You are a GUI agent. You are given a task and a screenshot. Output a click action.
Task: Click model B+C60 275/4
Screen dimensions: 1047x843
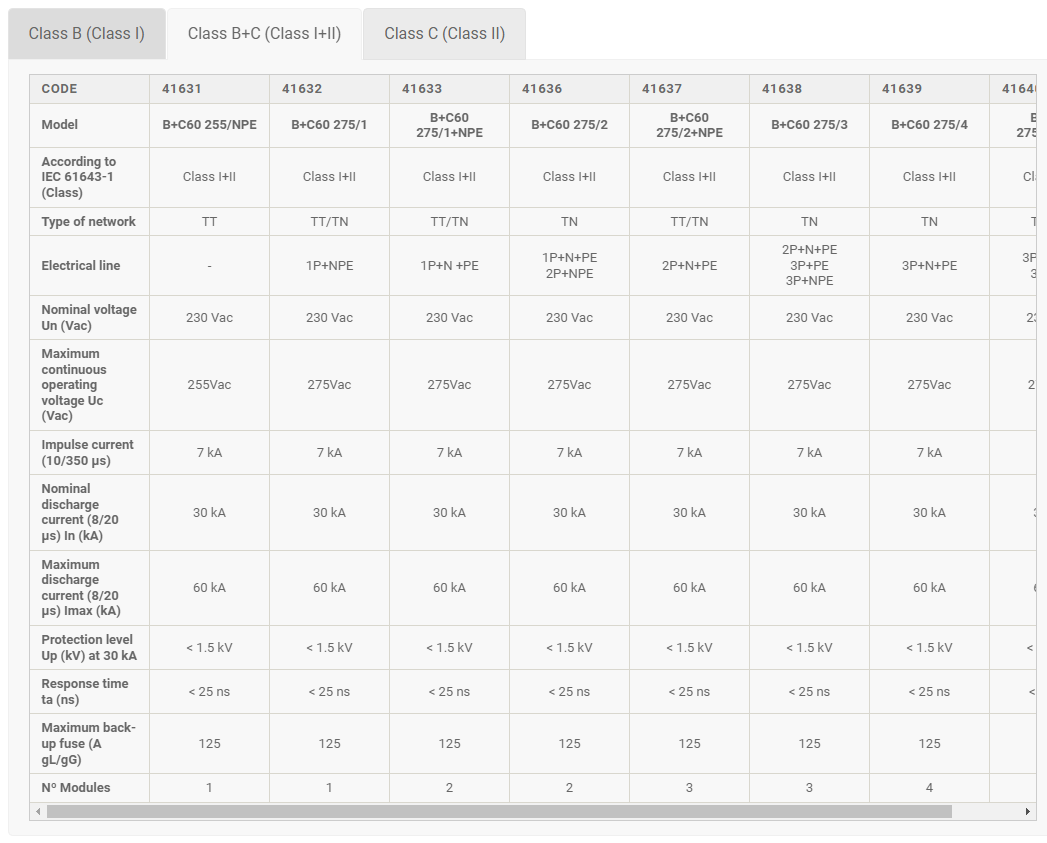tap(929, 125)
